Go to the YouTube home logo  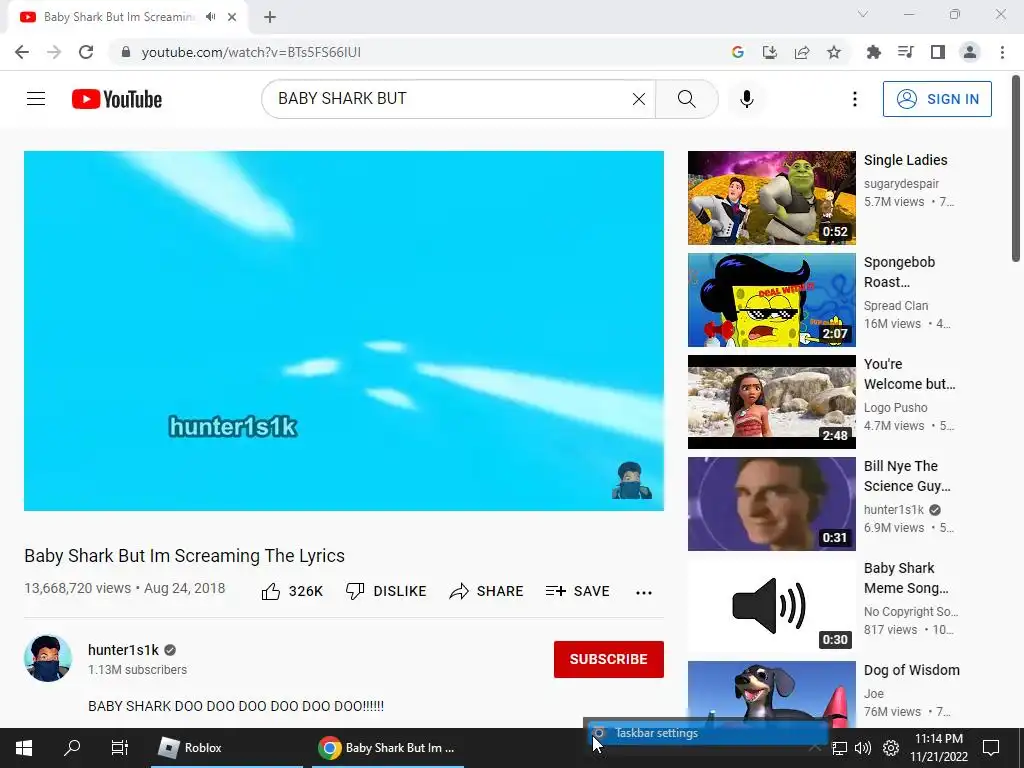(x=117, y=99)
